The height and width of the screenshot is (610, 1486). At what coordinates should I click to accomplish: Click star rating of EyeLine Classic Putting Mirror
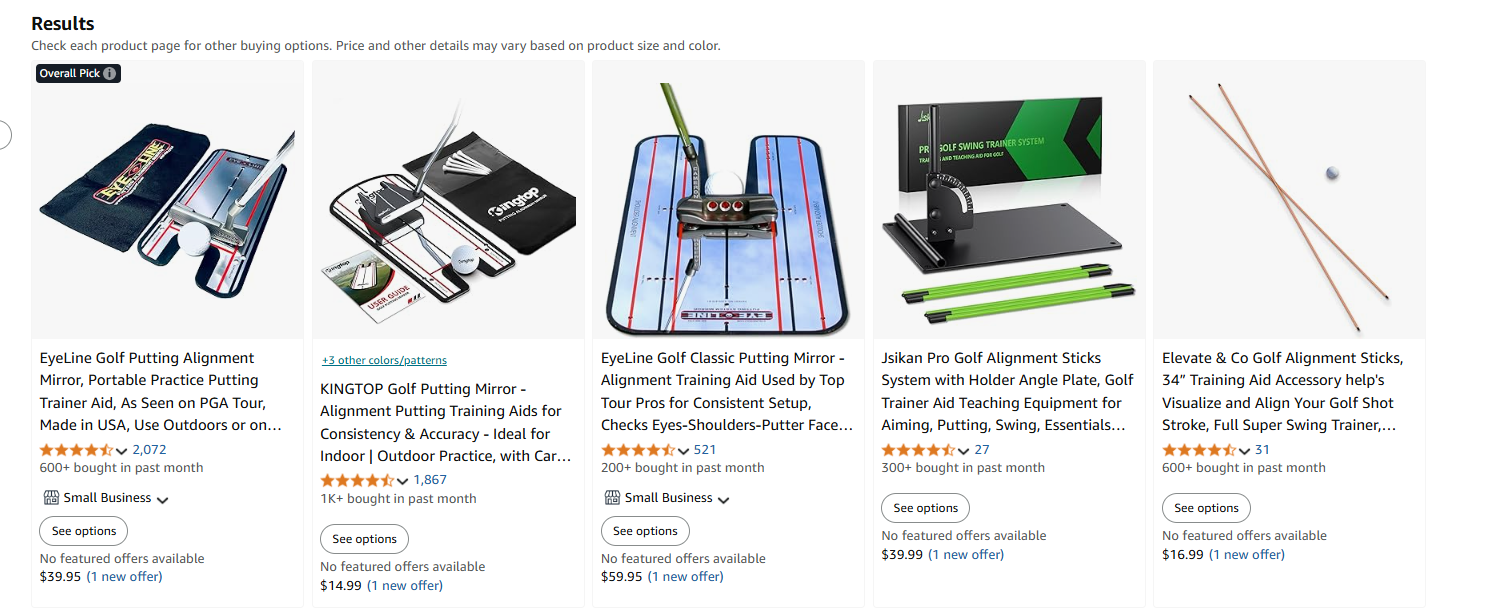[x=638, y=450]
